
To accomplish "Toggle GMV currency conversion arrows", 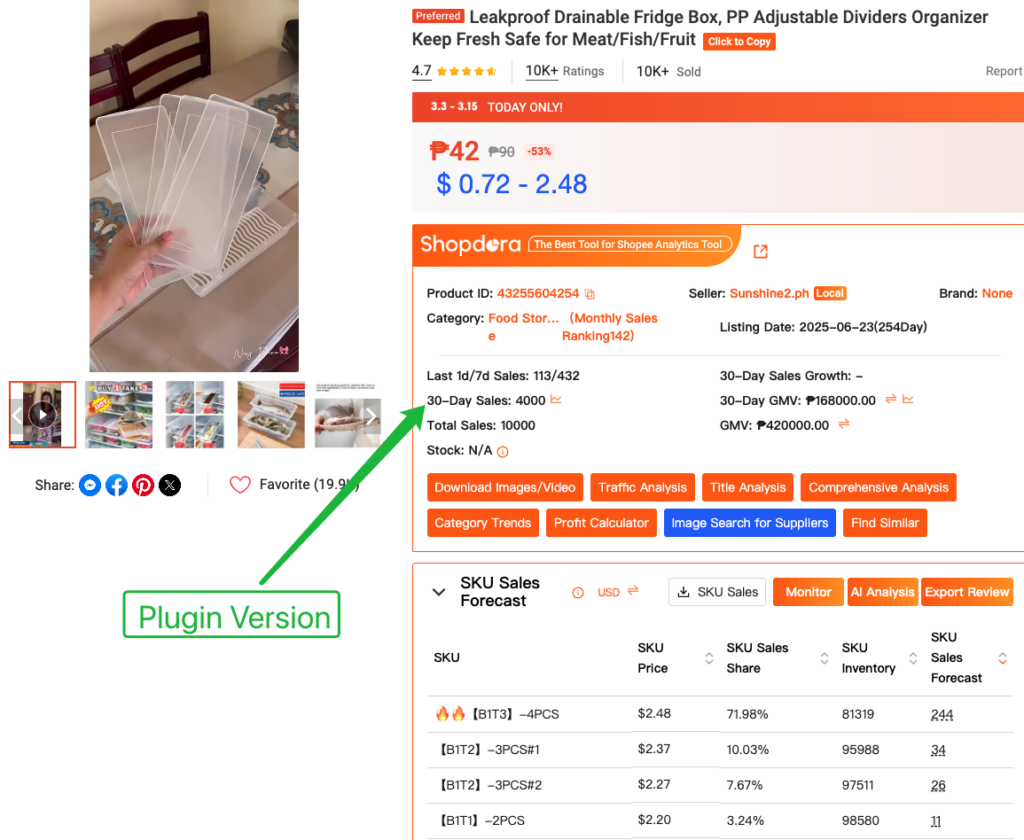I will pyautogui.click(x=844, y=424).
